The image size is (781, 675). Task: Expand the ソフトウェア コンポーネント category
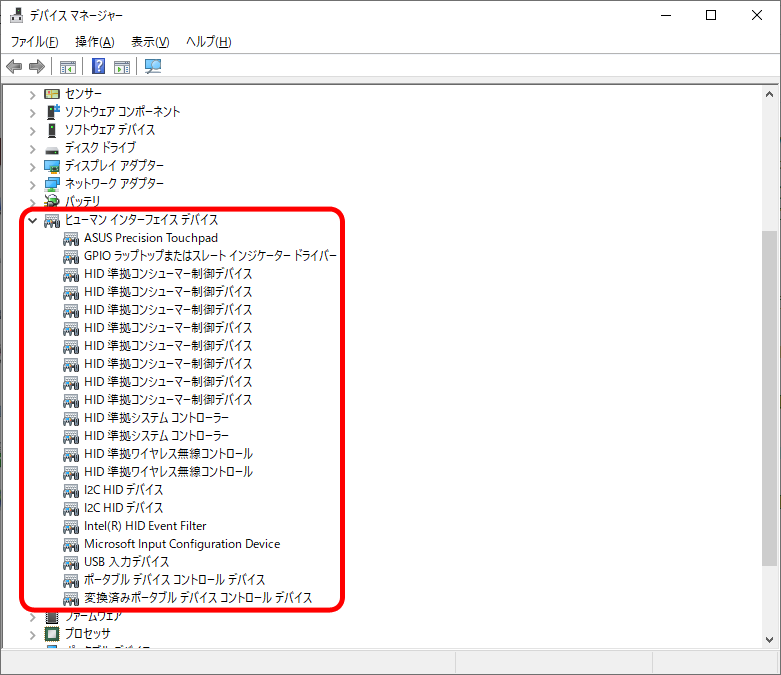[x=32, y=113]
